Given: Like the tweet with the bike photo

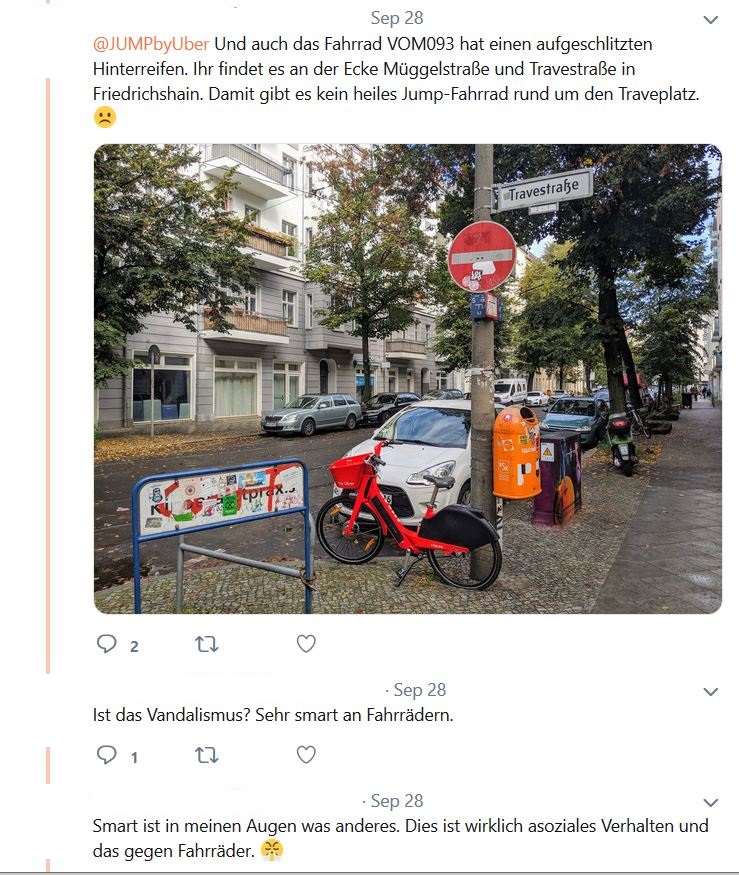Looking at the screenshot, I should tap(306, 643).
